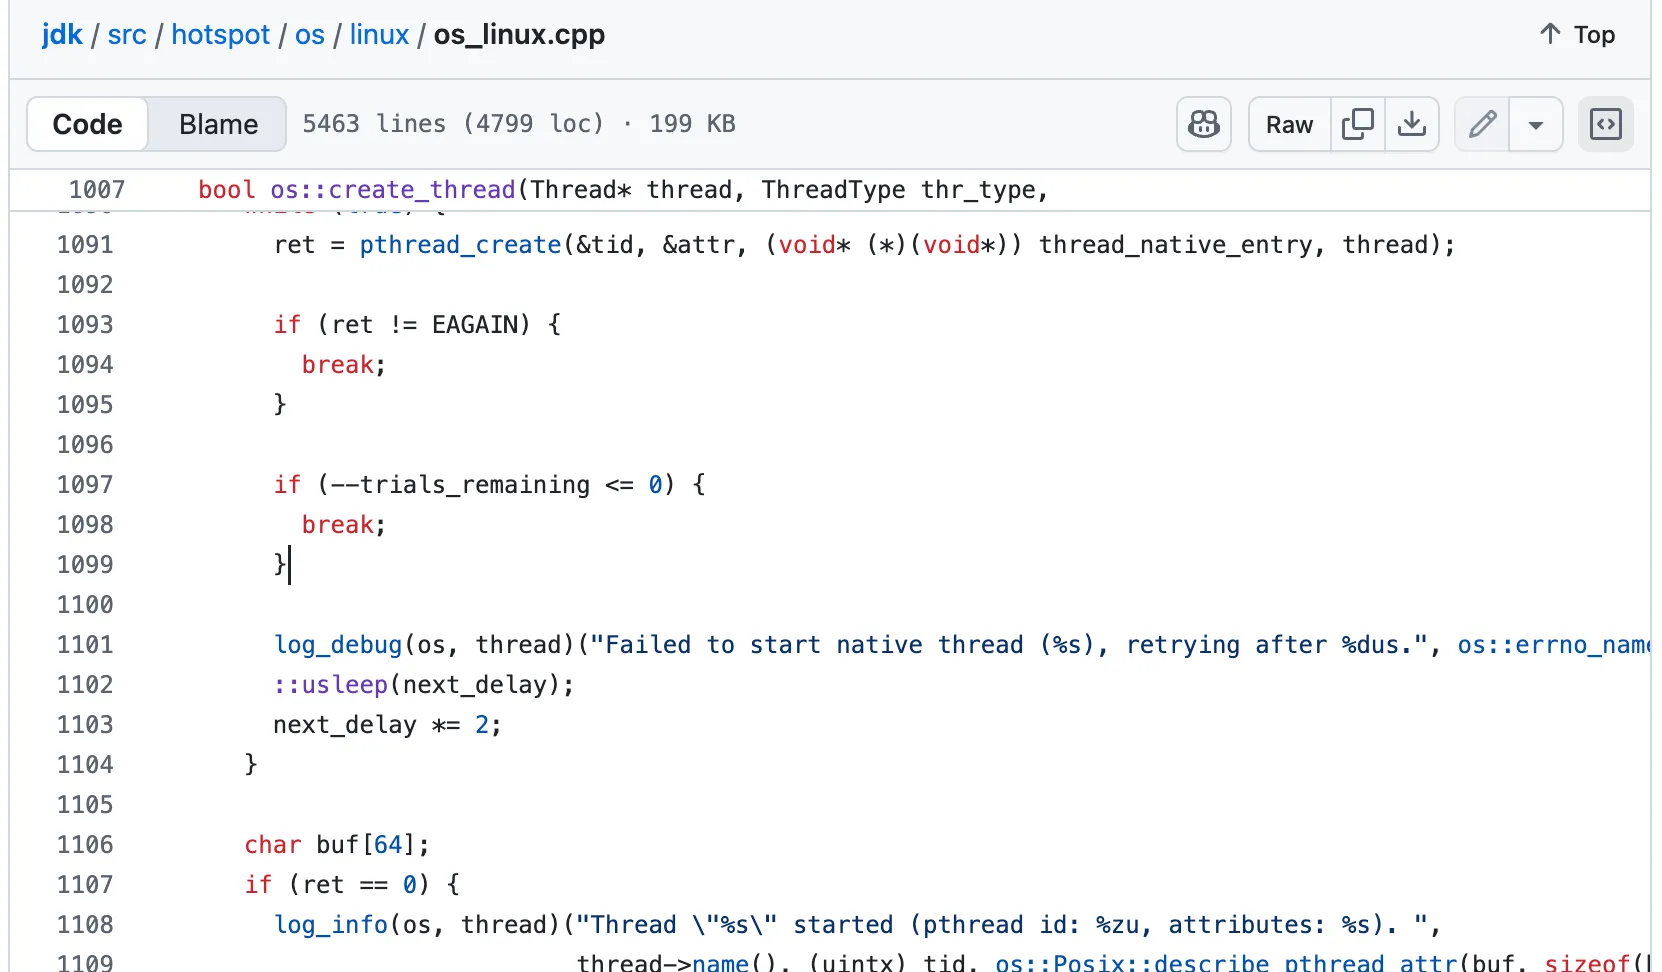Open the src folder breadcrumb
The width and height of the screenshot is (1662, 972).
coord(127,35)
